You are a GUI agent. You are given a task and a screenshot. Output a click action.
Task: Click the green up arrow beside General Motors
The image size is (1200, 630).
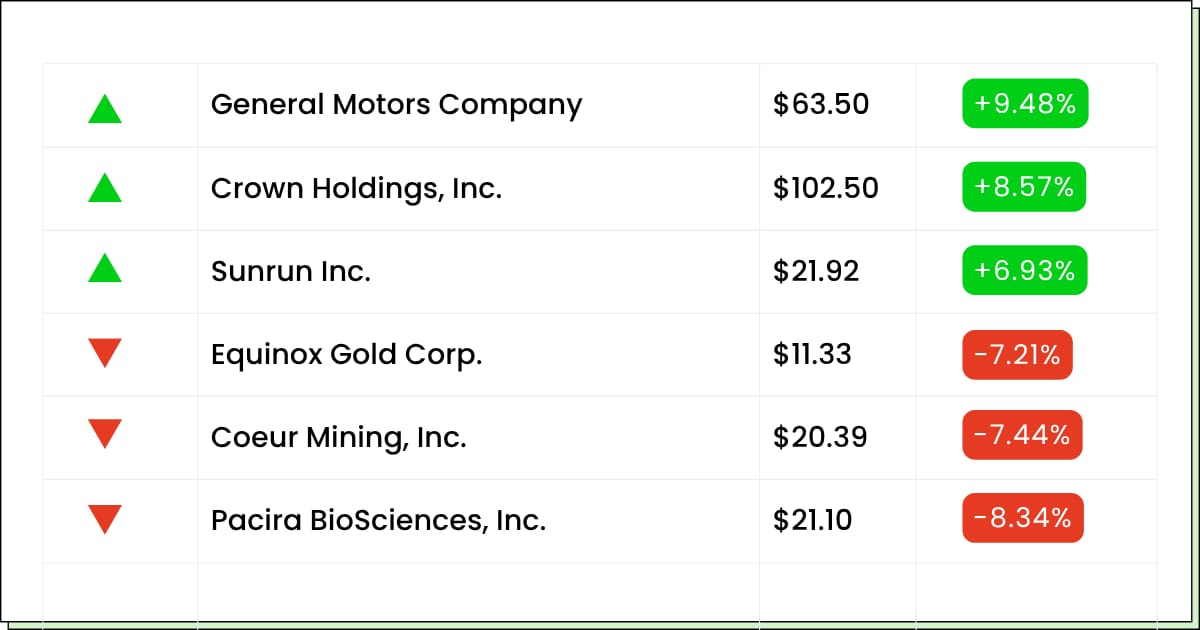[105, 108]
